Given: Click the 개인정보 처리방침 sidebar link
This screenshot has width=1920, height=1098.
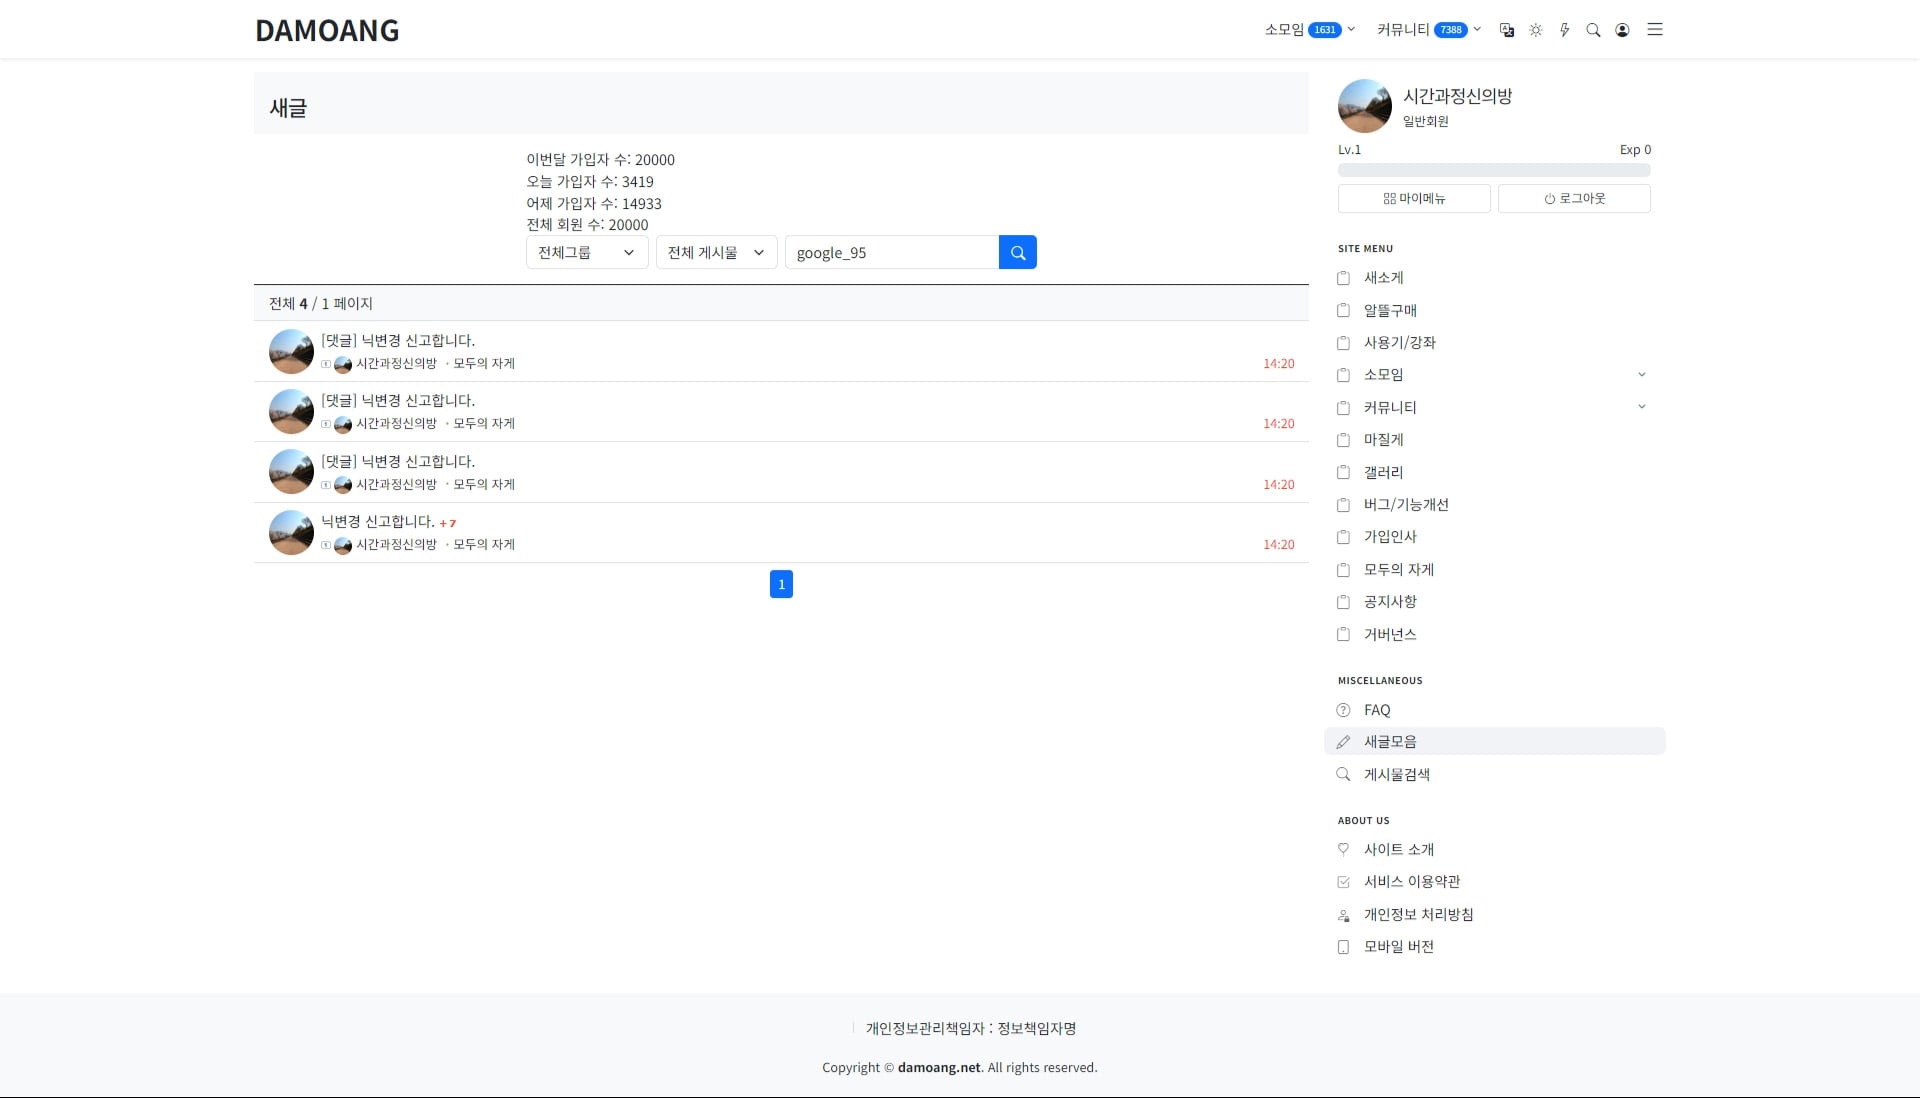Looking at the screenshot, I should click(x=1418, y=915).
